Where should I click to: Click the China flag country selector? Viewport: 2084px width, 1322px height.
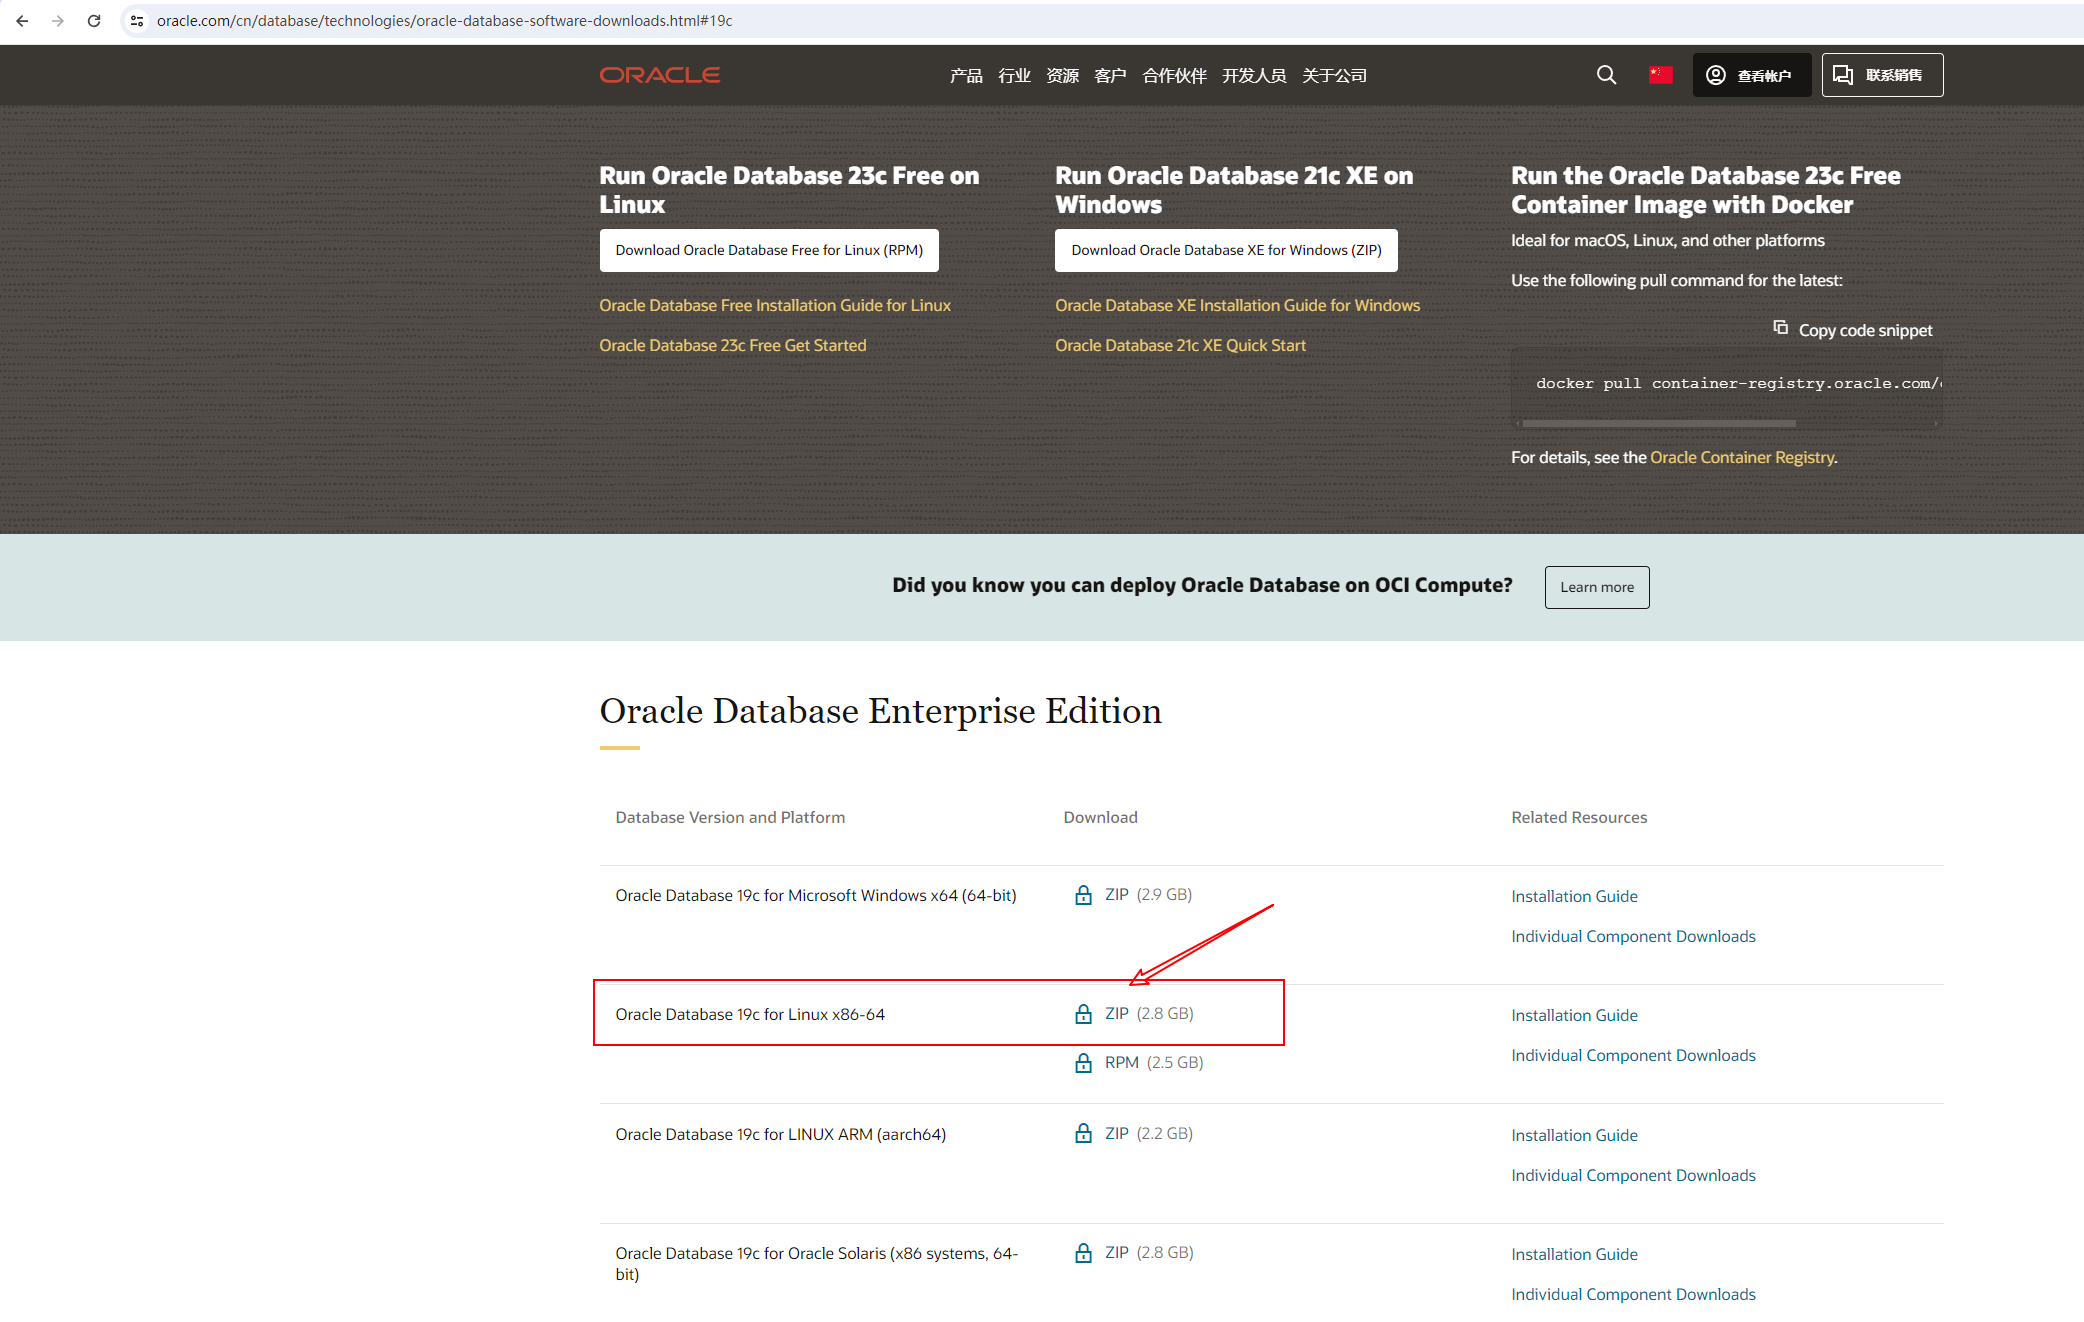[x=1660, y=75]
